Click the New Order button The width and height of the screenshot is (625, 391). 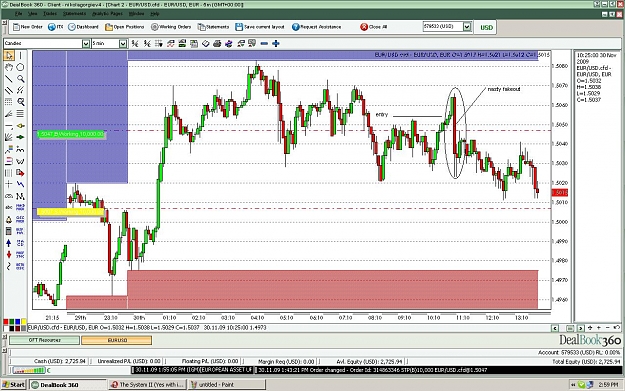pos(28,27)
